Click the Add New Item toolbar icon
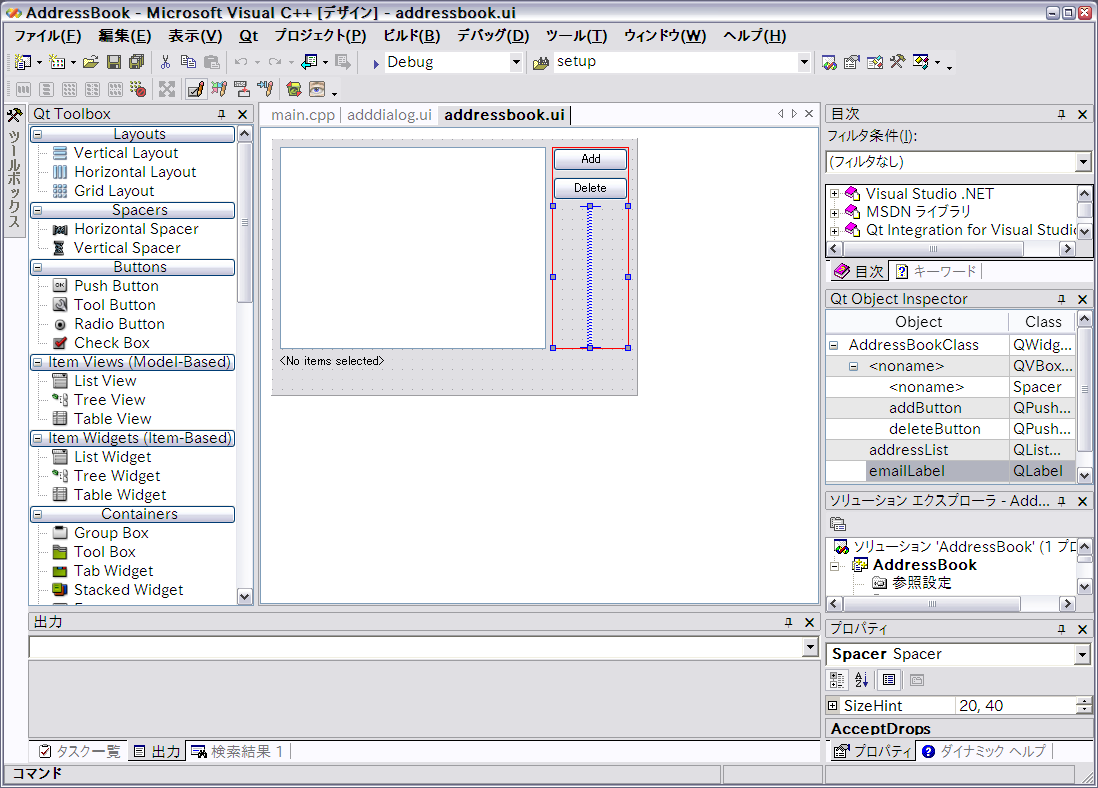The image size is (1098, 788). pyautogui.click(x=57, y=62)
